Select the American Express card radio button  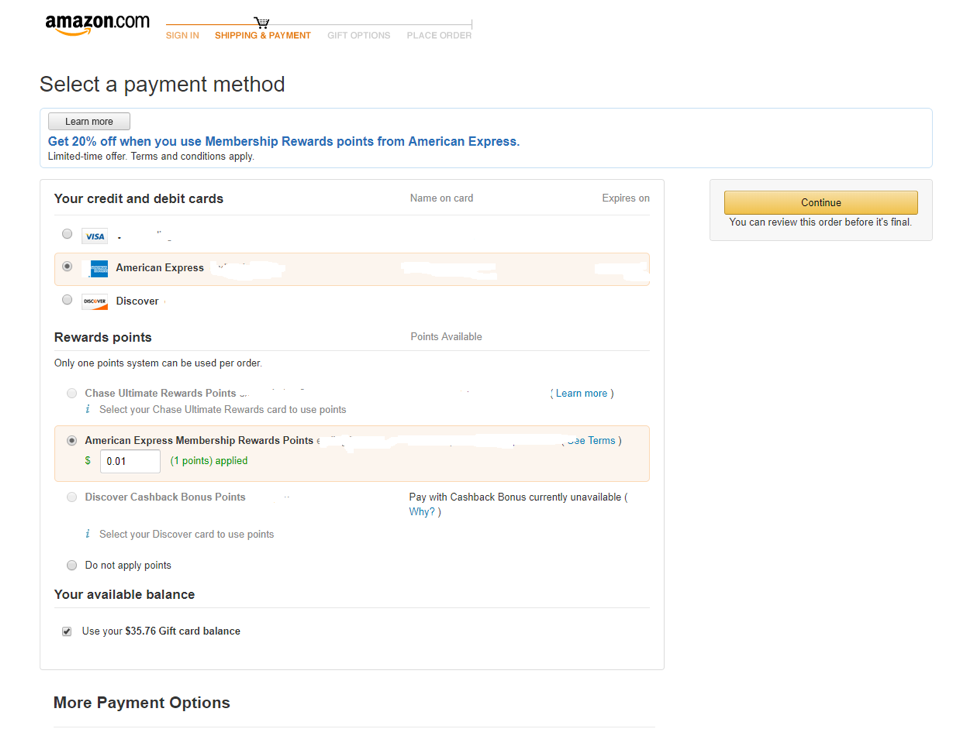67,266
